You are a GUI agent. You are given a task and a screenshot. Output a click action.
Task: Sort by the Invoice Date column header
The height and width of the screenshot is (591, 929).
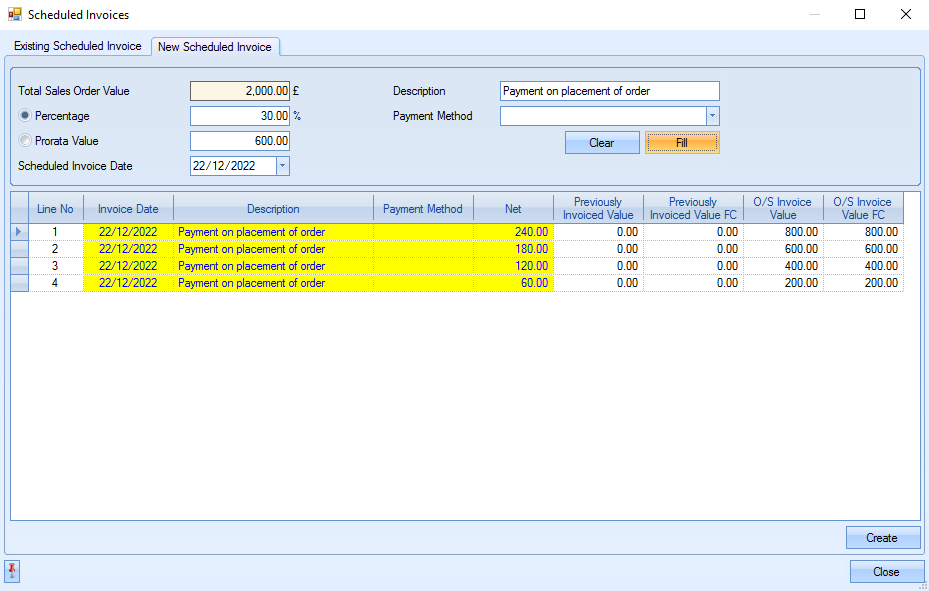point(128,209)
